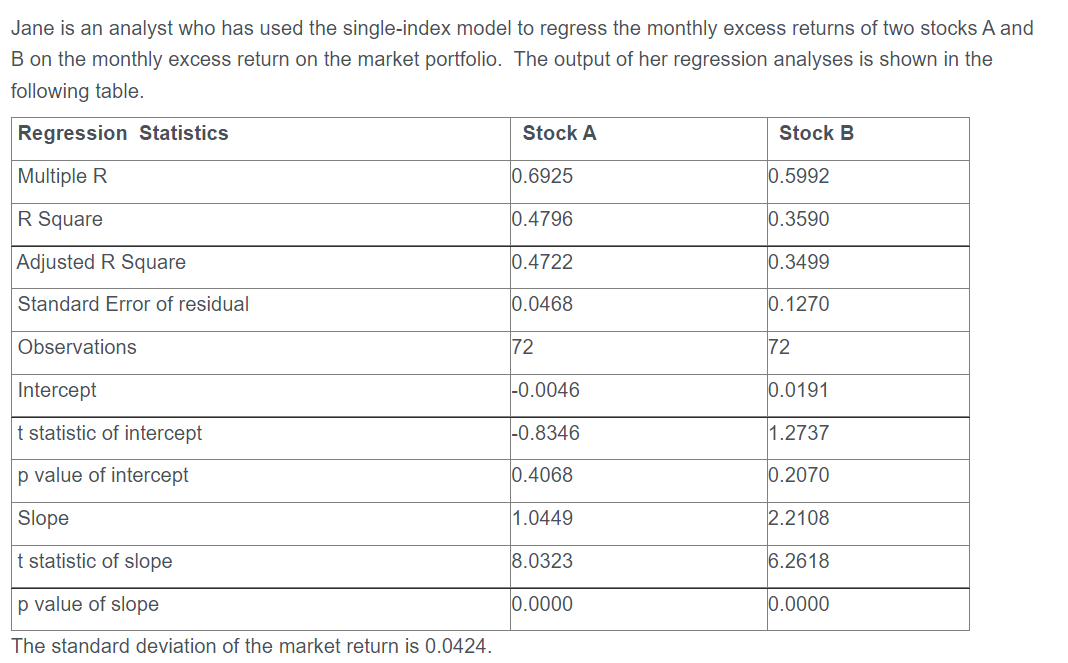This screenshot has width=1068, height=663.
Task: Click the market standard deviation sentence
Action: 251,646
